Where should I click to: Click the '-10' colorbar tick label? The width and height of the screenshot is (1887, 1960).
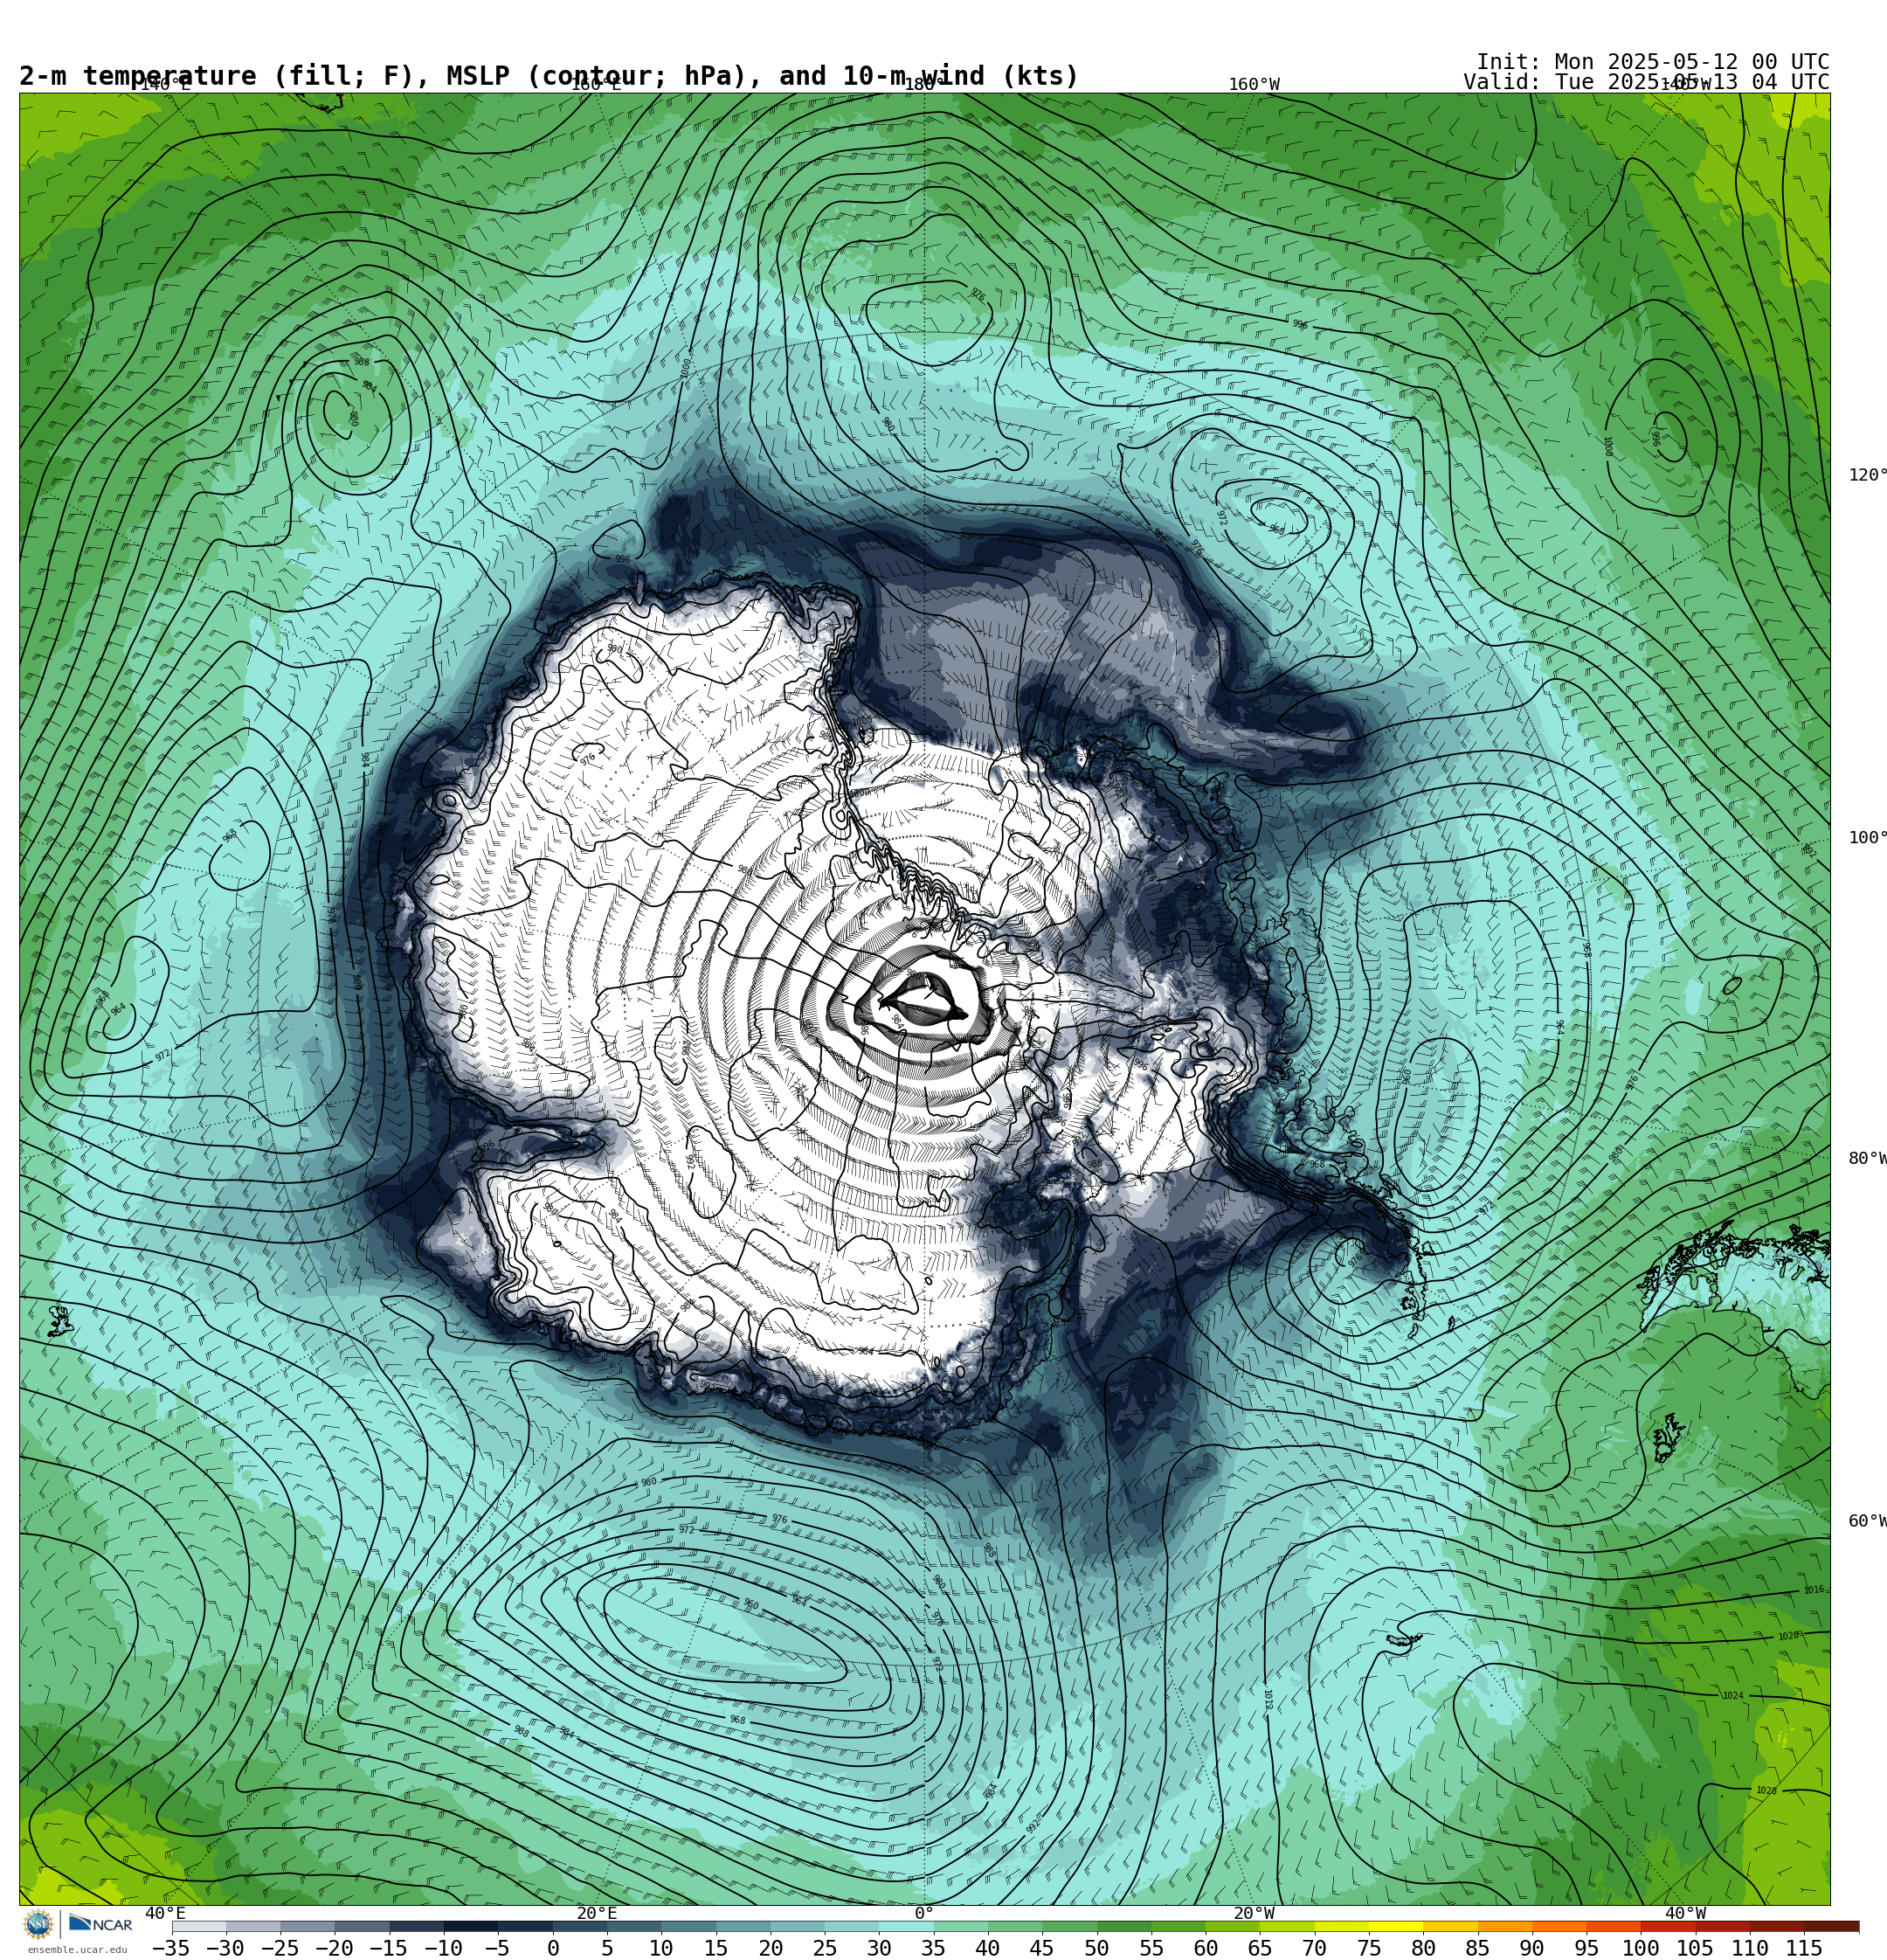point(443,1948)
